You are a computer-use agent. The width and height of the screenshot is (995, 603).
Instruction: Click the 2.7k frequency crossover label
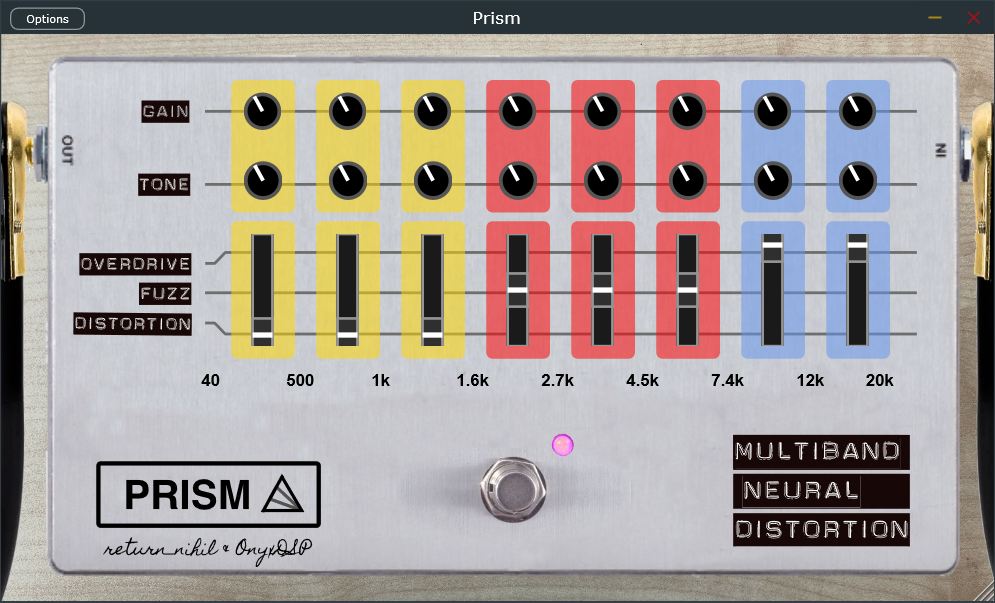(557, 381)
